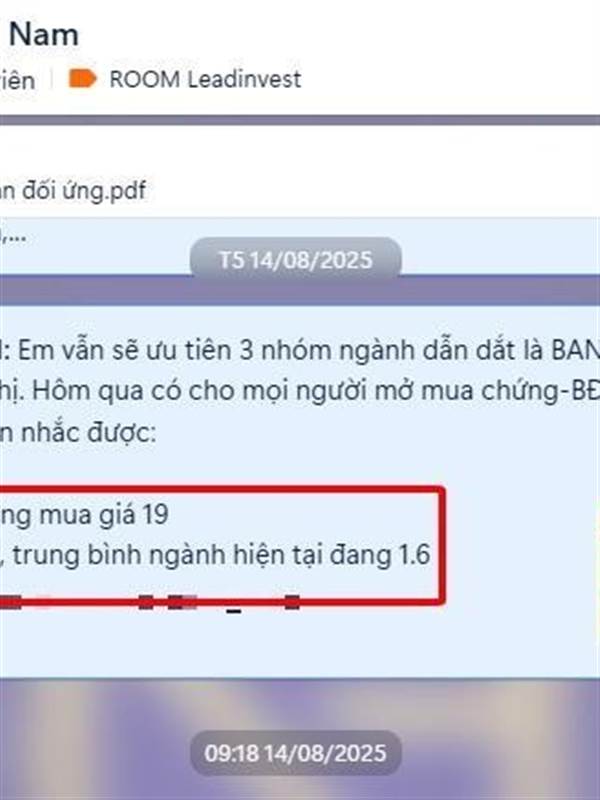Click the truncated preview text ending with ellipsis
Viewport: 600px width, 800px height.
coord(13,236)
